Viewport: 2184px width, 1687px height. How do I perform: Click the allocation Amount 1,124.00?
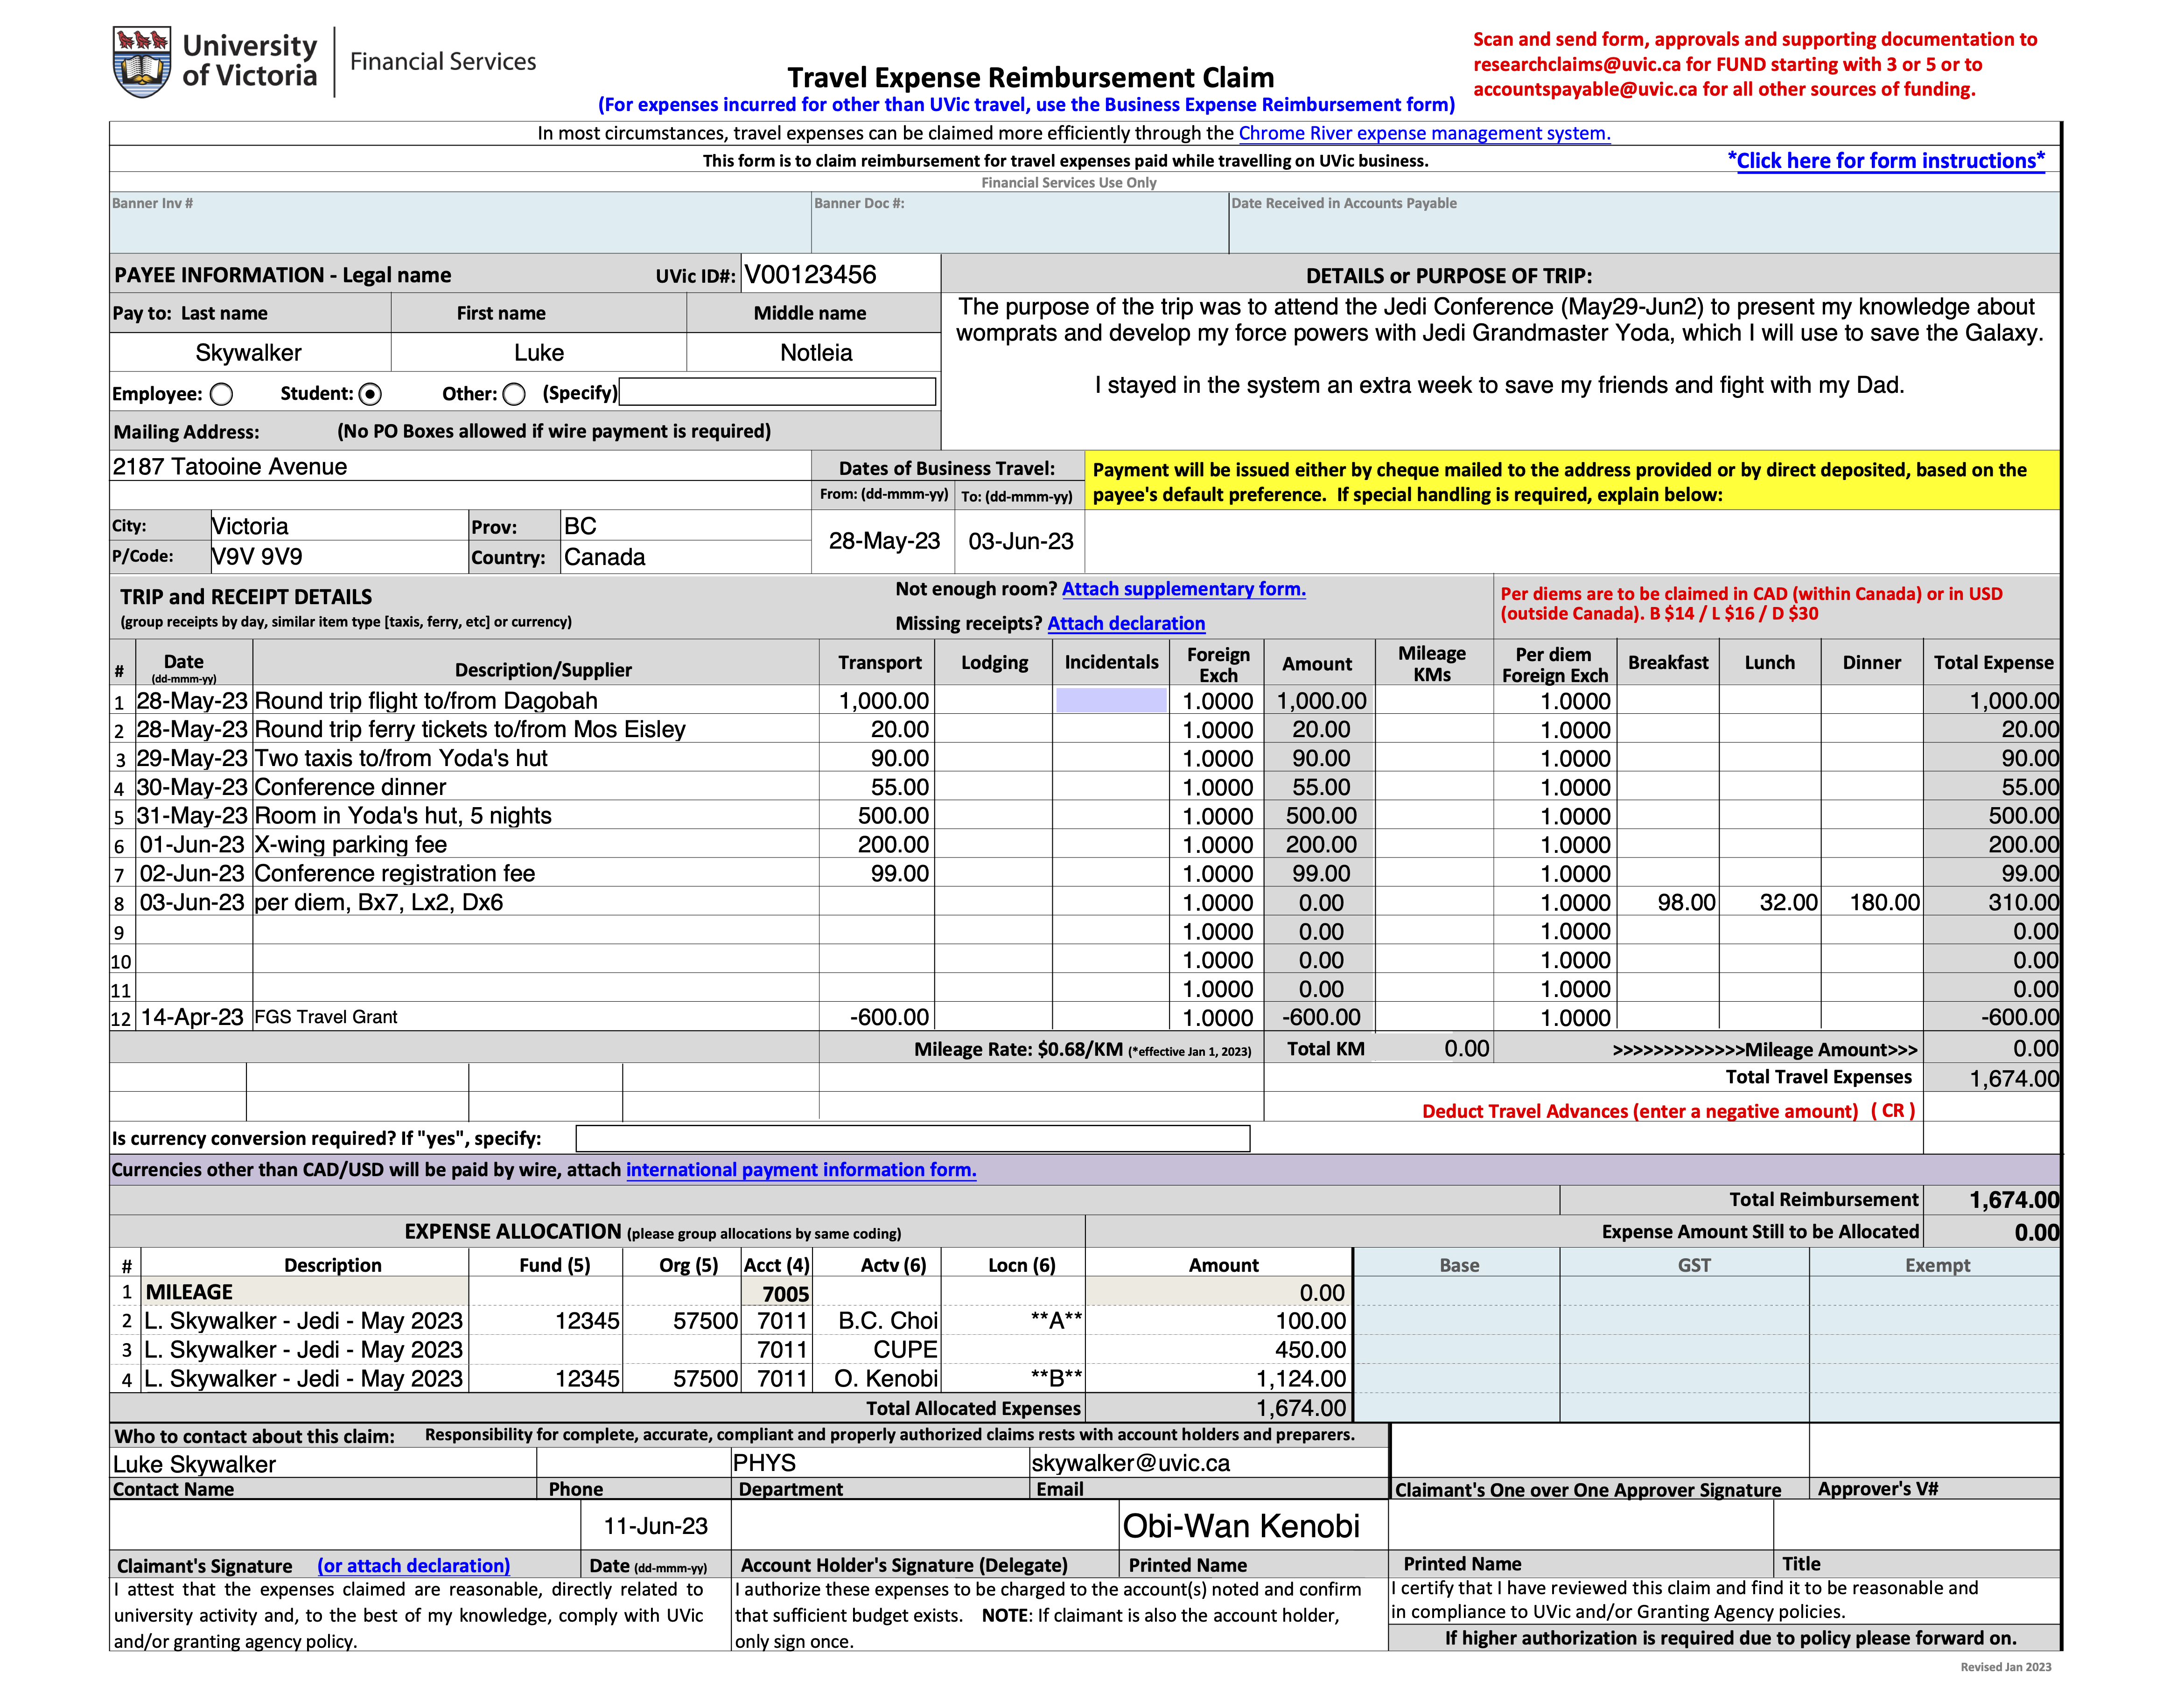(1218, 1378)
